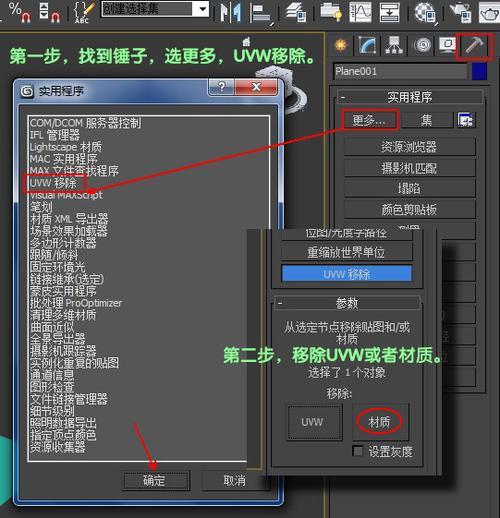Image resolution: width=500 pixels, height=518 pixels.
Task: Select 跟随/倾斜 in list
Action: pos(54,255)
